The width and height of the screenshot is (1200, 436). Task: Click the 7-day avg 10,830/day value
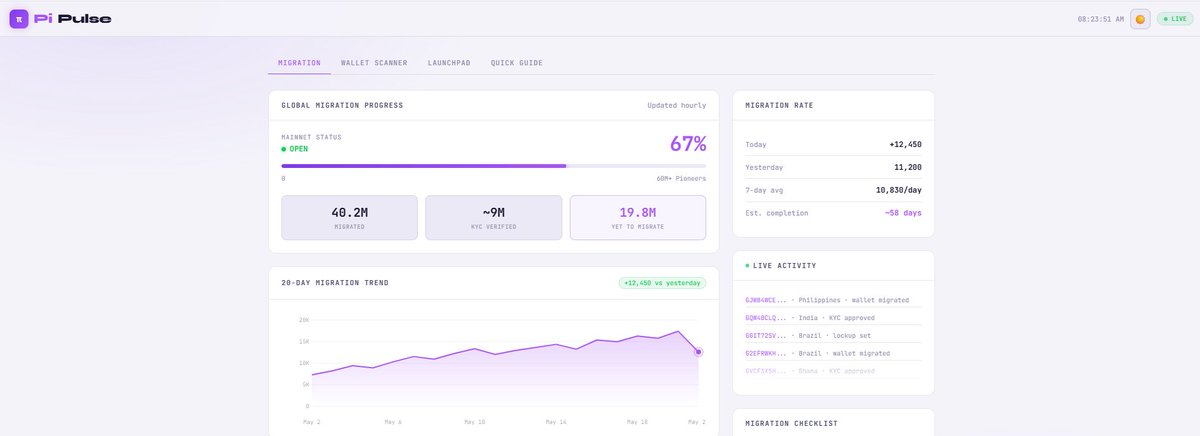pos(899,189)
